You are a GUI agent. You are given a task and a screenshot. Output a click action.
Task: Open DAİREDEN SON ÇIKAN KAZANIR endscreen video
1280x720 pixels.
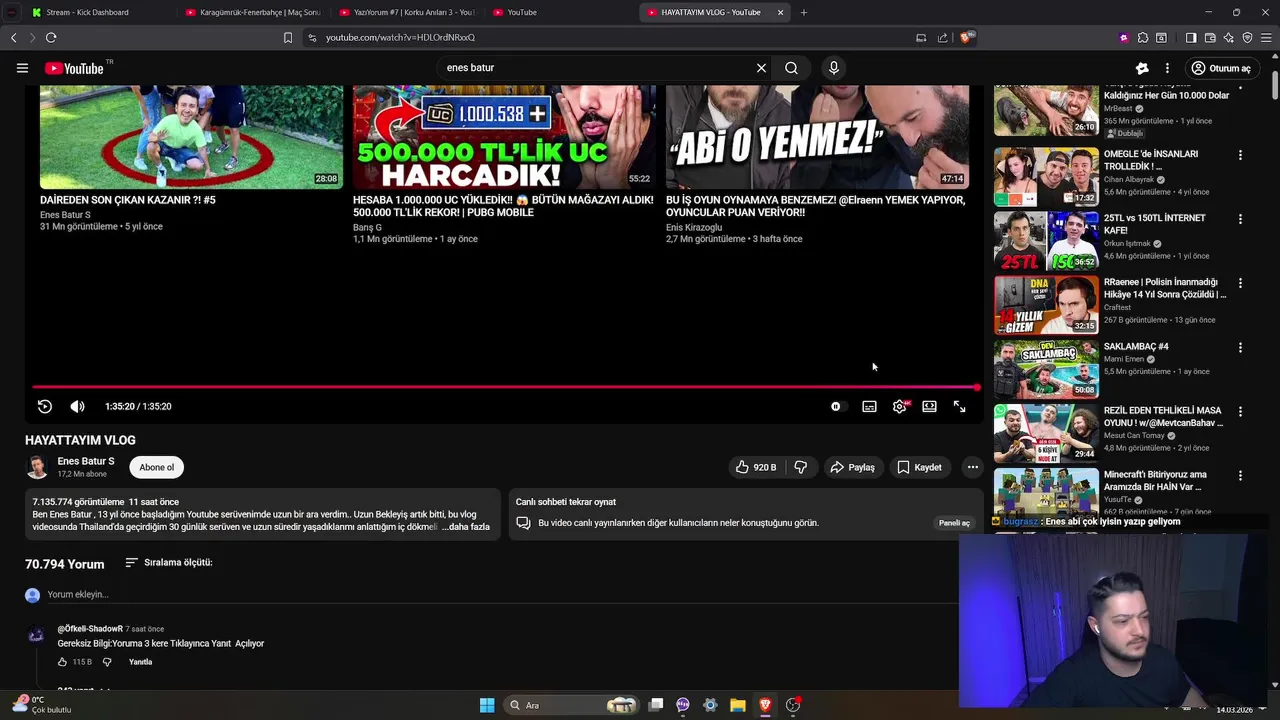click(191, 137)
